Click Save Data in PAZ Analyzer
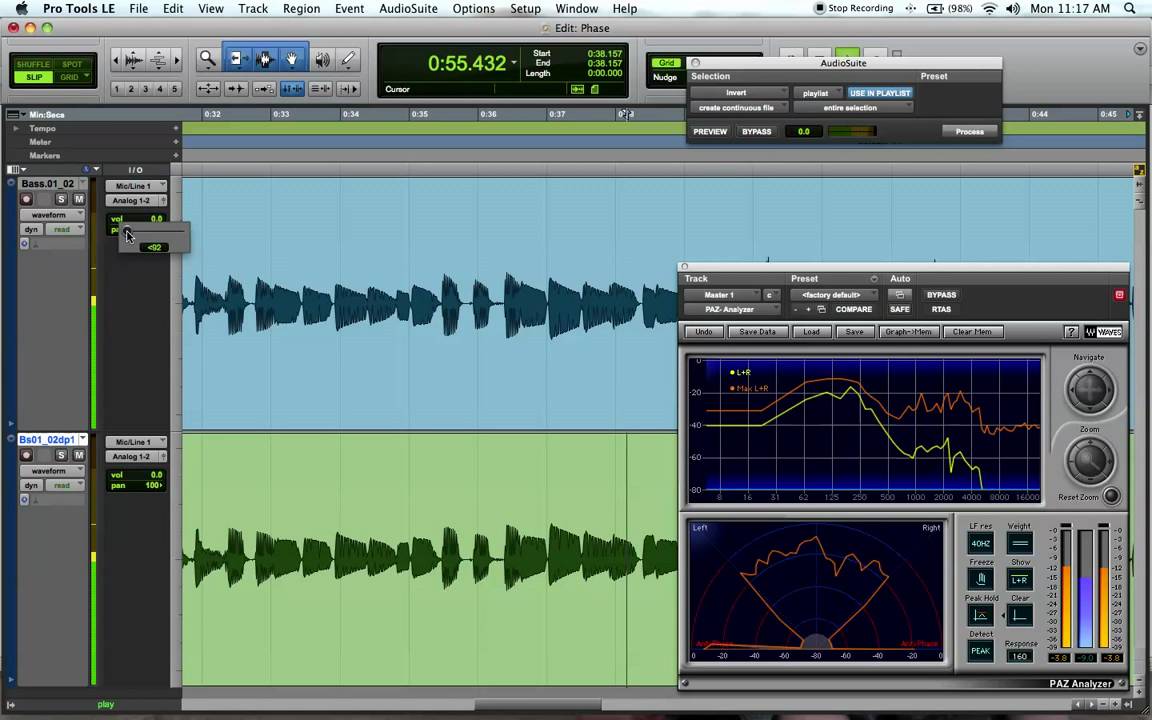1152x720 pixels. 757,332
